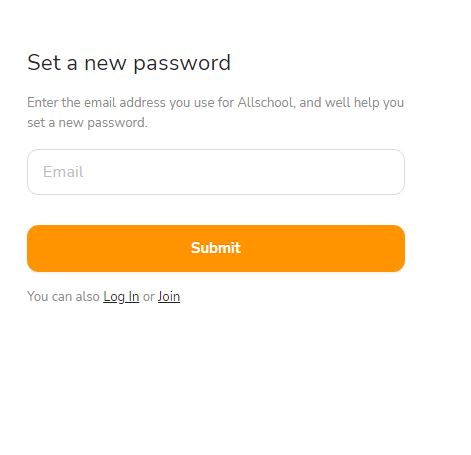
Task: Choose Join to create an account
Action: pos(169,296)
